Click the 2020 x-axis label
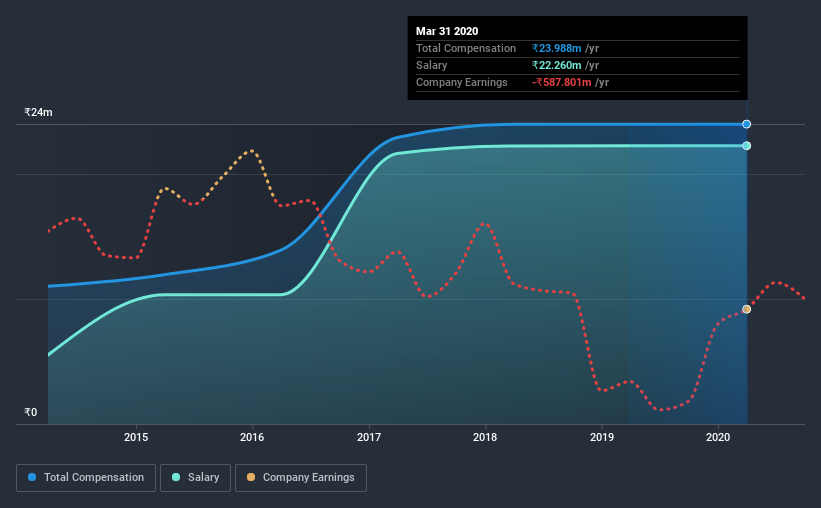The image size is (821, 508). (718, 437)
